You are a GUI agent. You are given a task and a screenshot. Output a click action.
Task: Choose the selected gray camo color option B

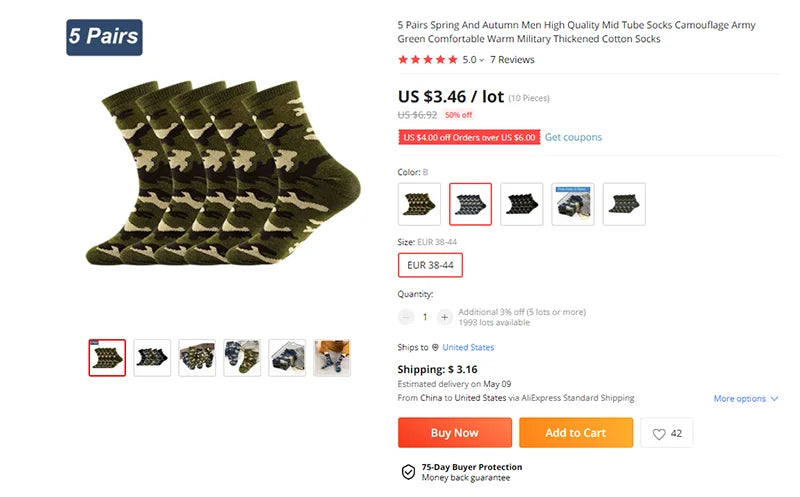point(470,204)
